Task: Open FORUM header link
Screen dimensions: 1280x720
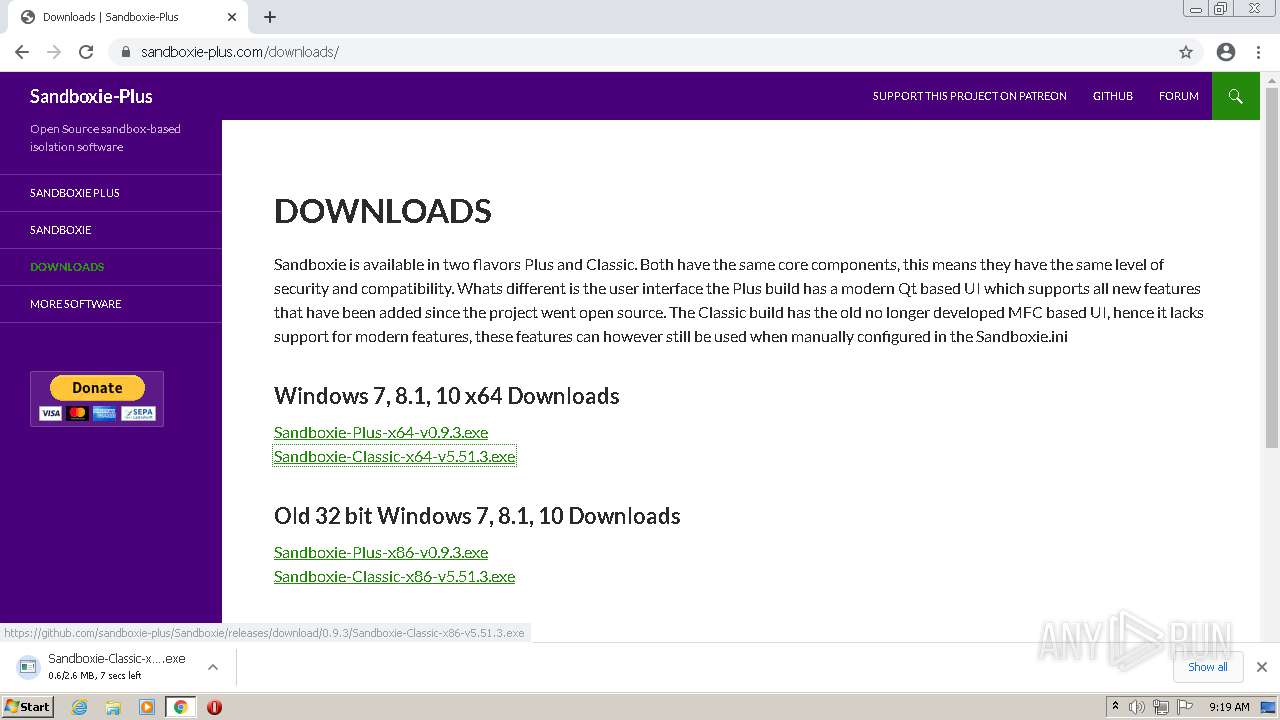Action: coord(1179,96)
